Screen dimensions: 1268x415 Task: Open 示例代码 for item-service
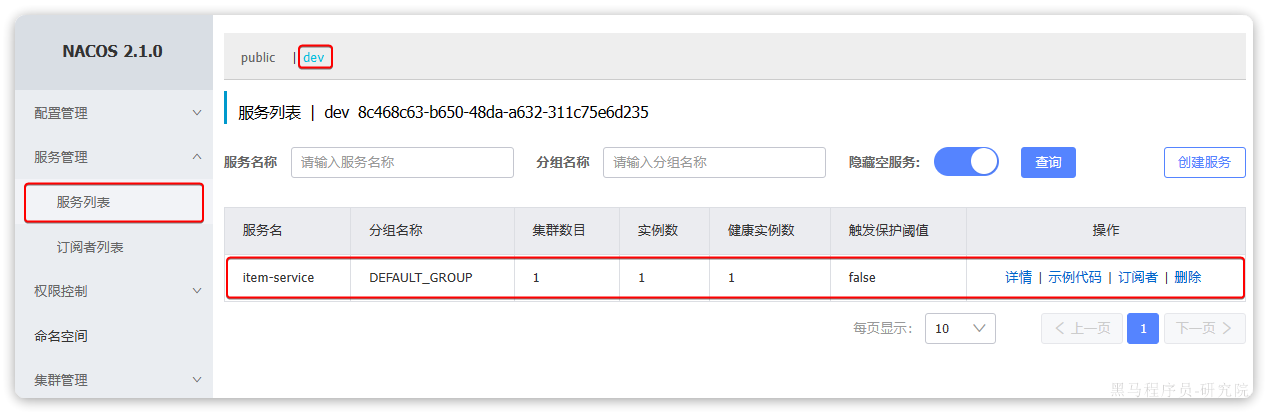click(x=1075, y=277)
